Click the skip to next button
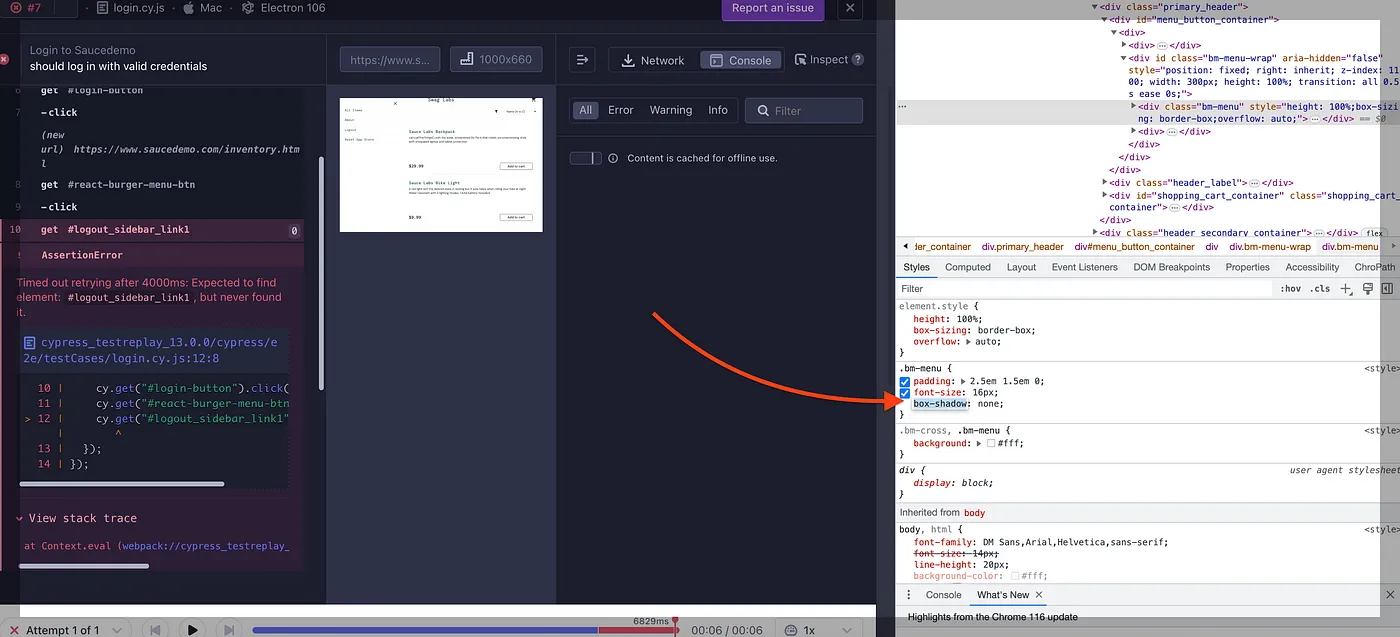Viewport: 1400px width, 637px height. (x=229, y=630)
